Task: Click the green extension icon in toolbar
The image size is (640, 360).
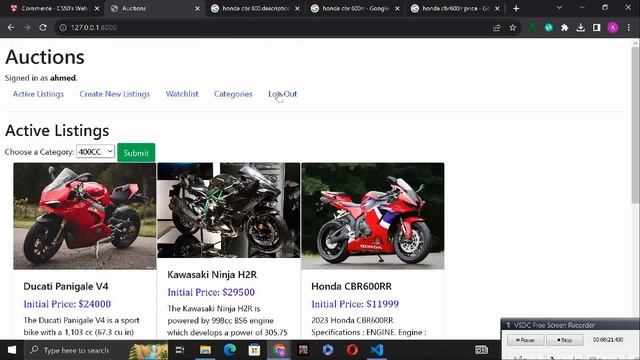Action: click(x=533, y=27)
